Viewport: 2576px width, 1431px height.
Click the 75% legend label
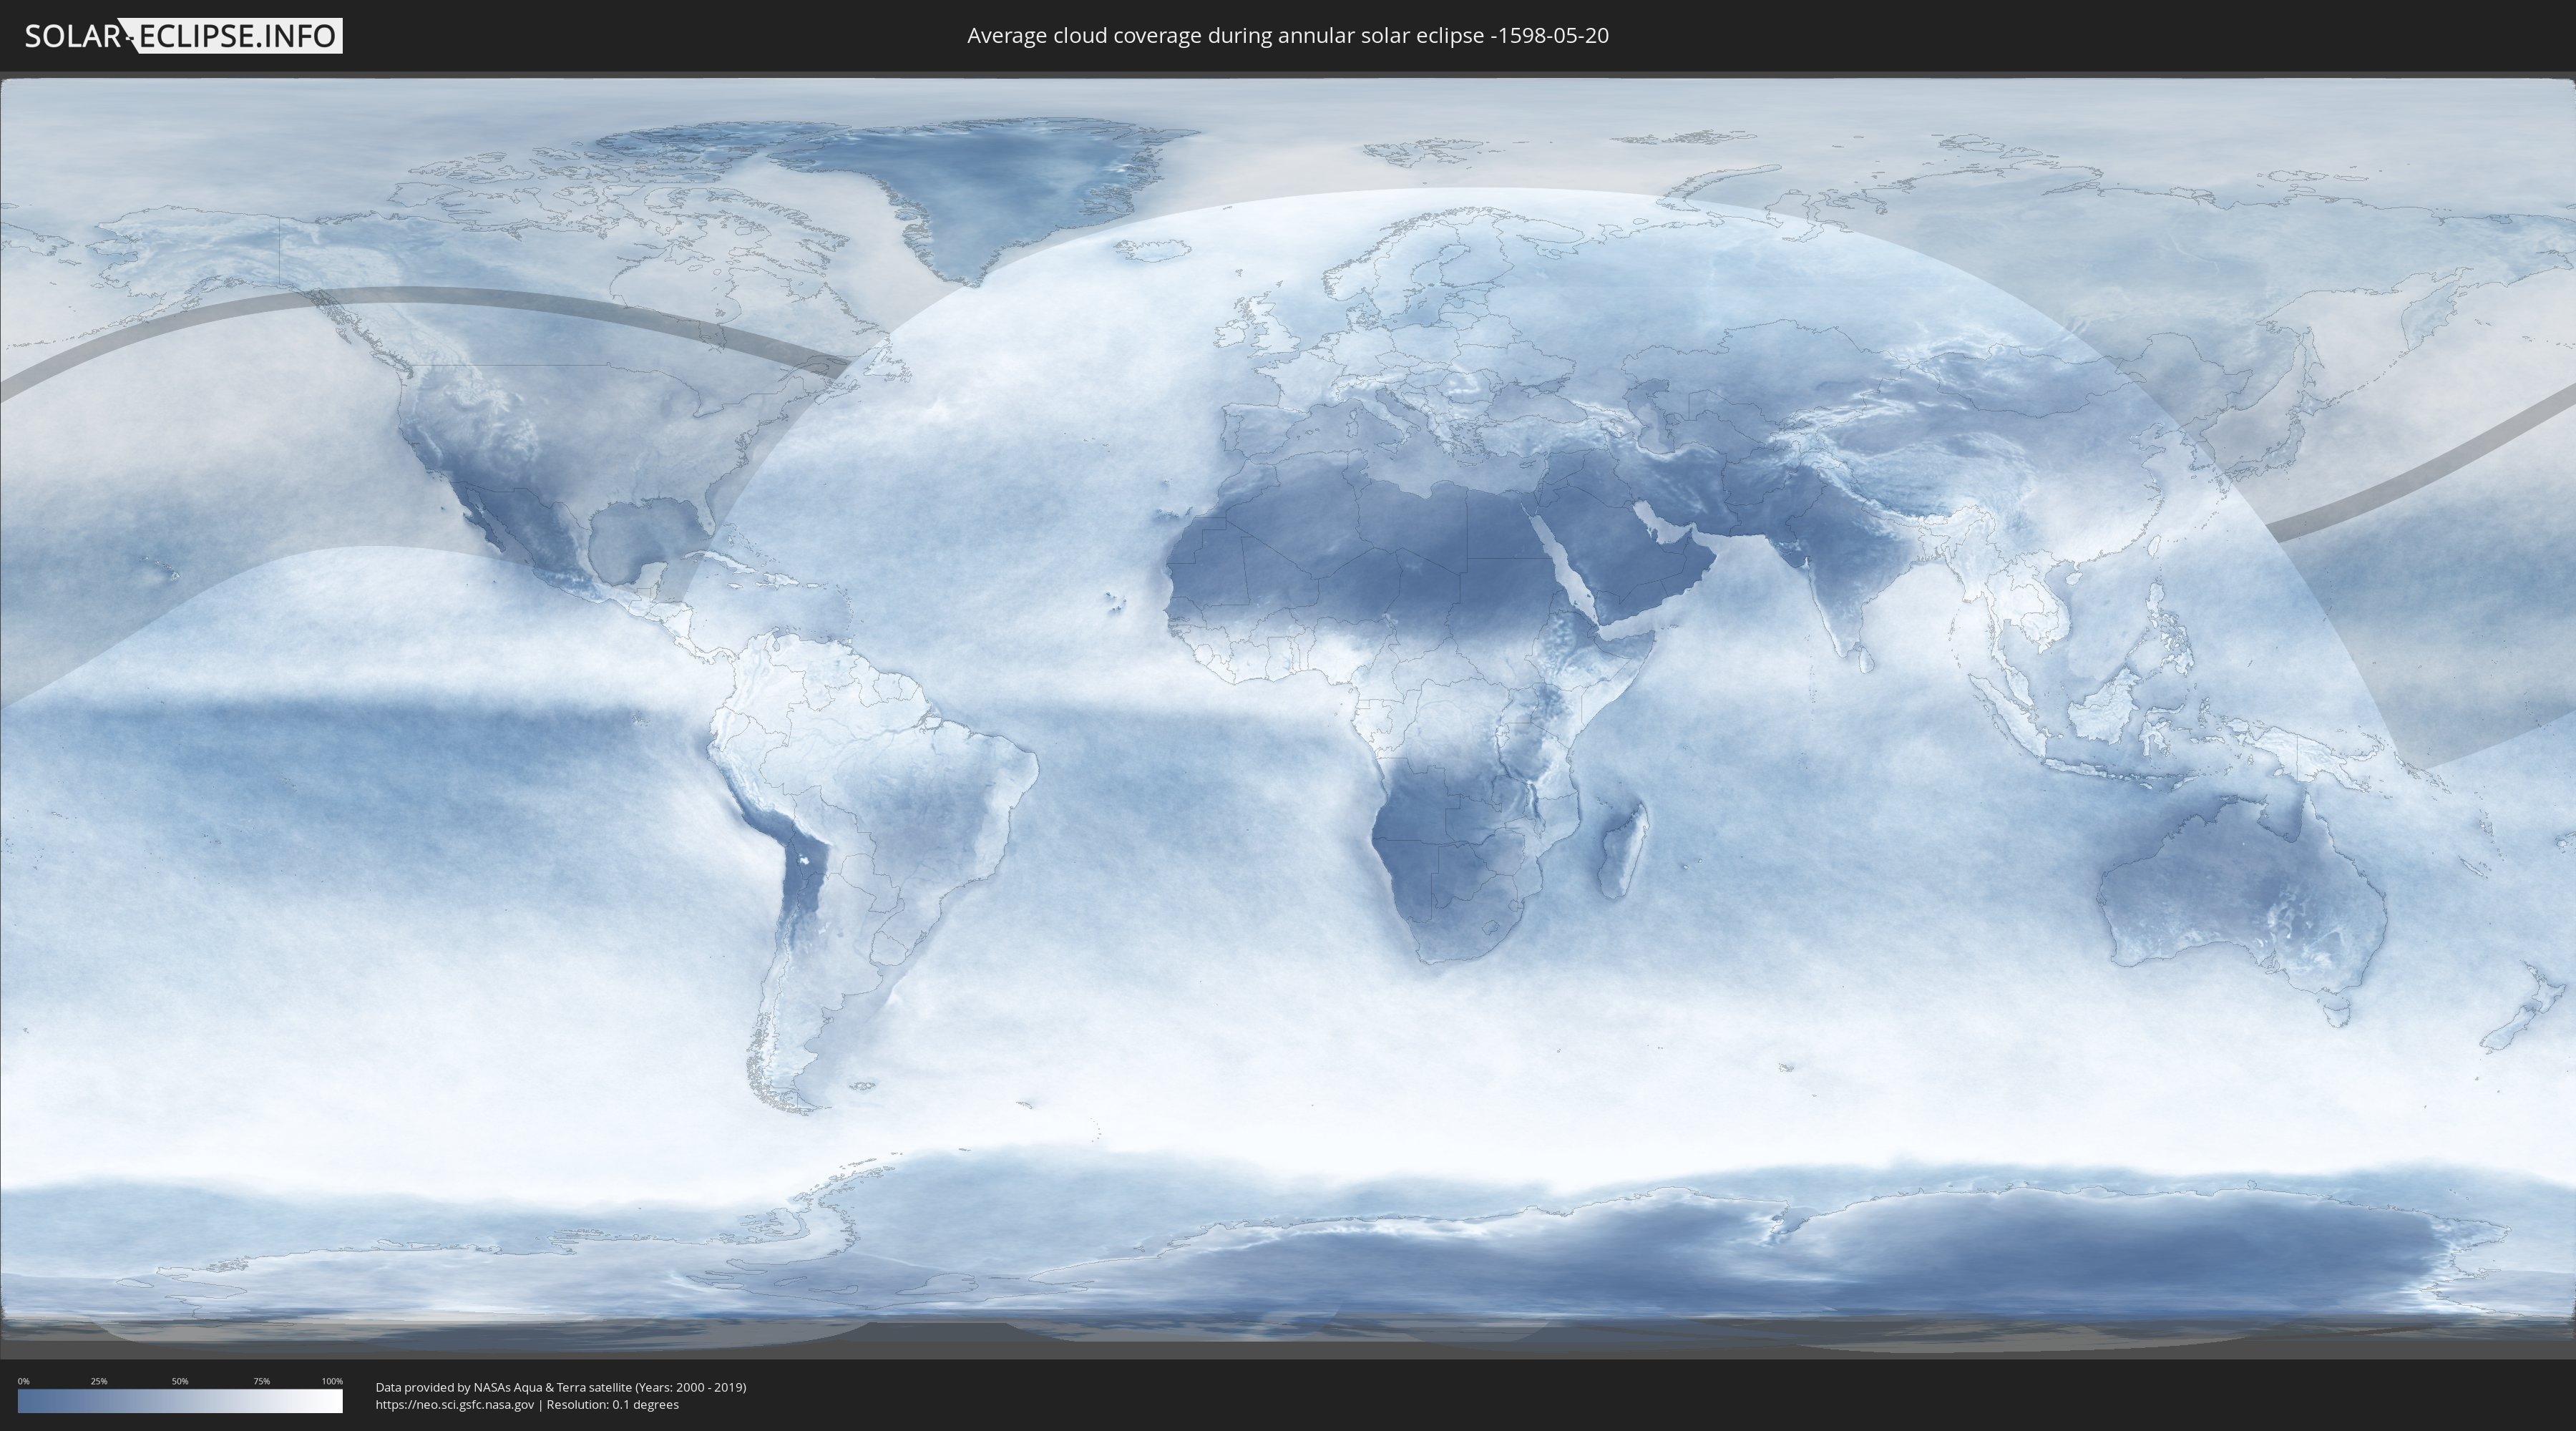click(261, 1381)
